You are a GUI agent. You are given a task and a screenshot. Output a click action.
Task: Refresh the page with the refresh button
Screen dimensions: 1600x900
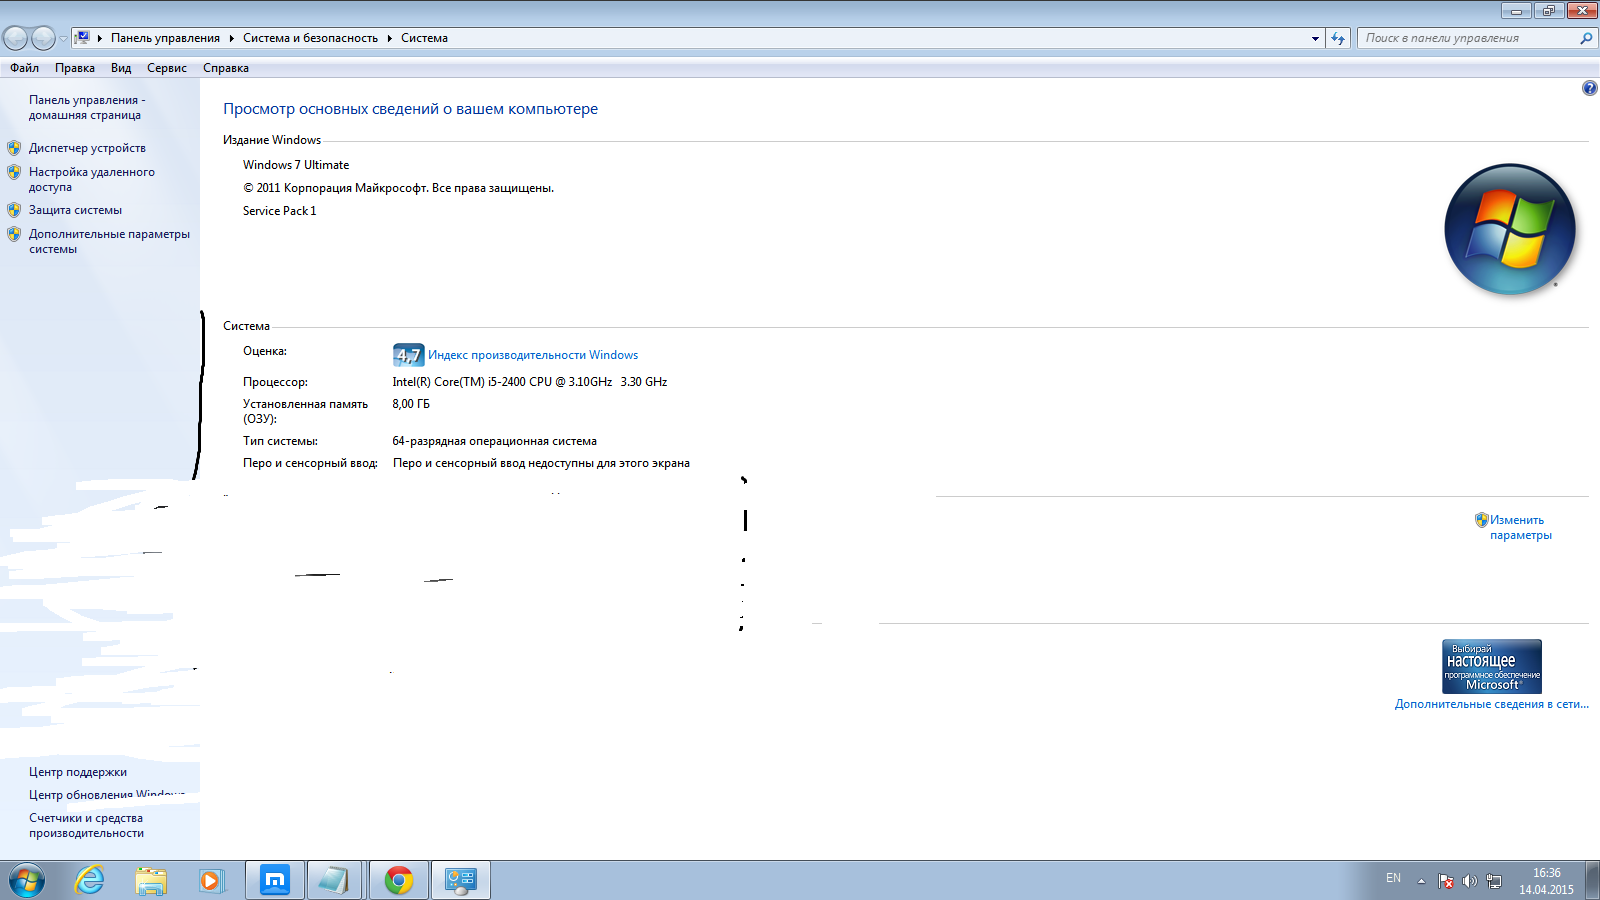pos(1338,38)
